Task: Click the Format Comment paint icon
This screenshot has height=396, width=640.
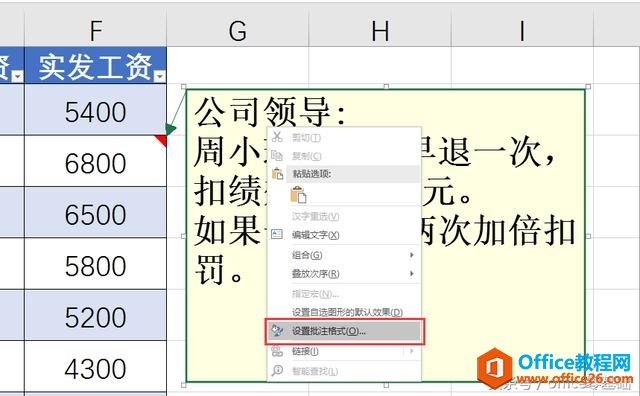Action: (277, 330)
